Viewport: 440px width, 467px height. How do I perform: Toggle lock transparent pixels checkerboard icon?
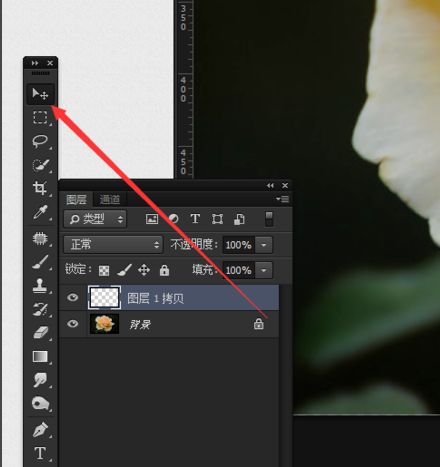[104, 270]
